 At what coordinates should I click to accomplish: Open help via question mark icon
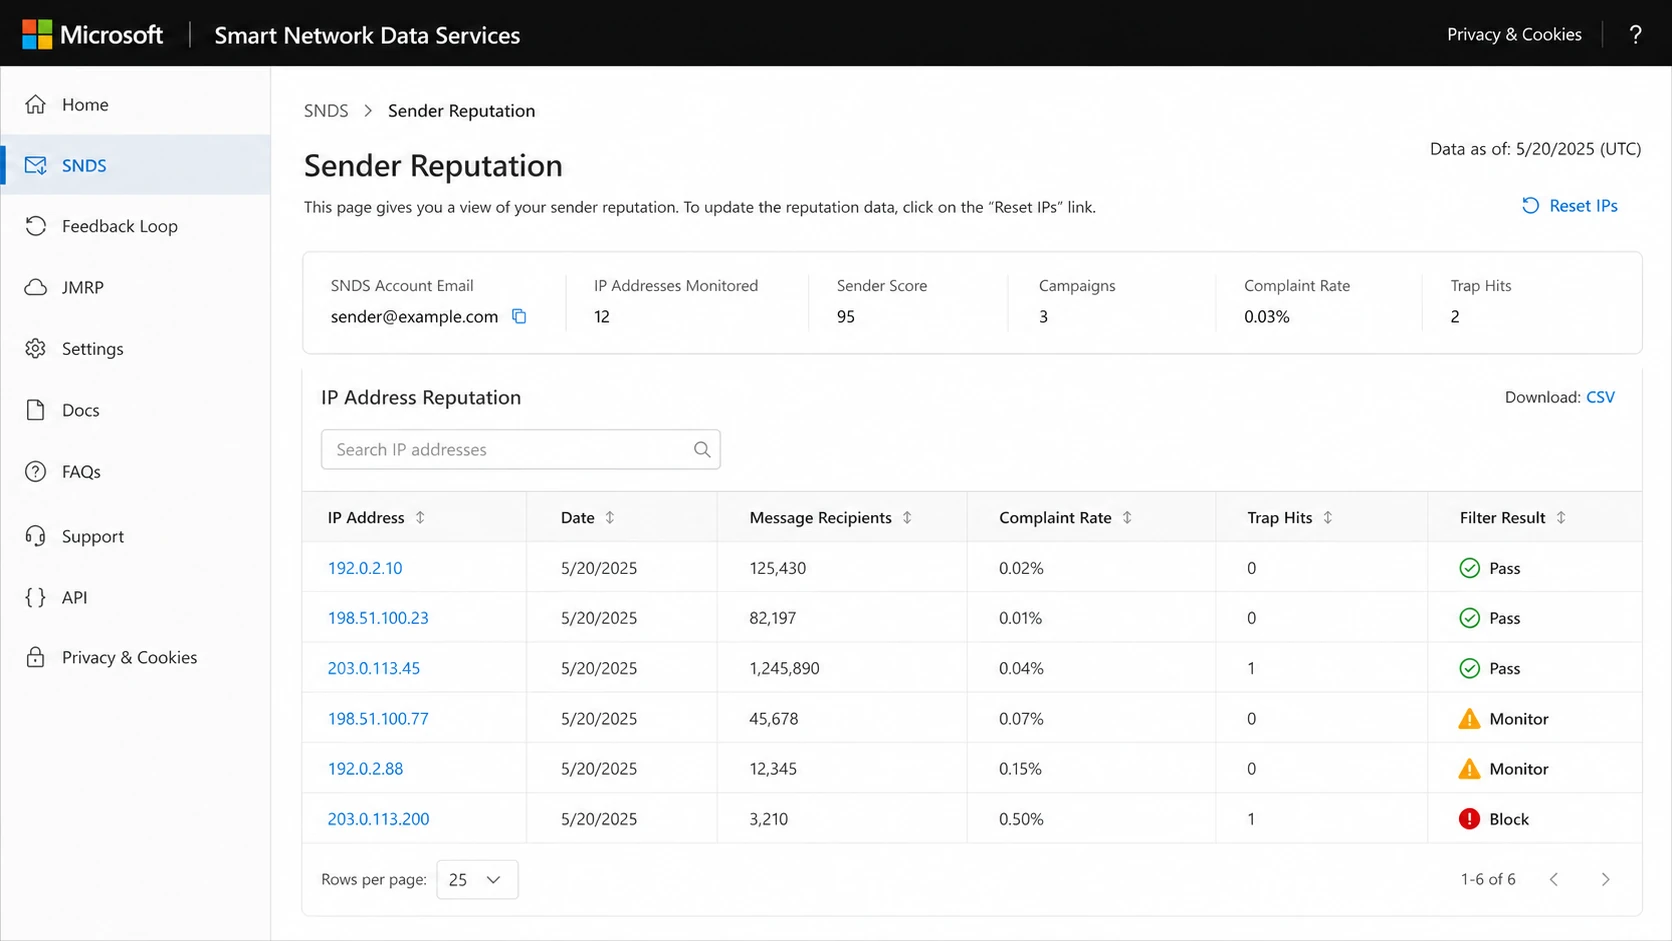click(x=1635, y=35)
